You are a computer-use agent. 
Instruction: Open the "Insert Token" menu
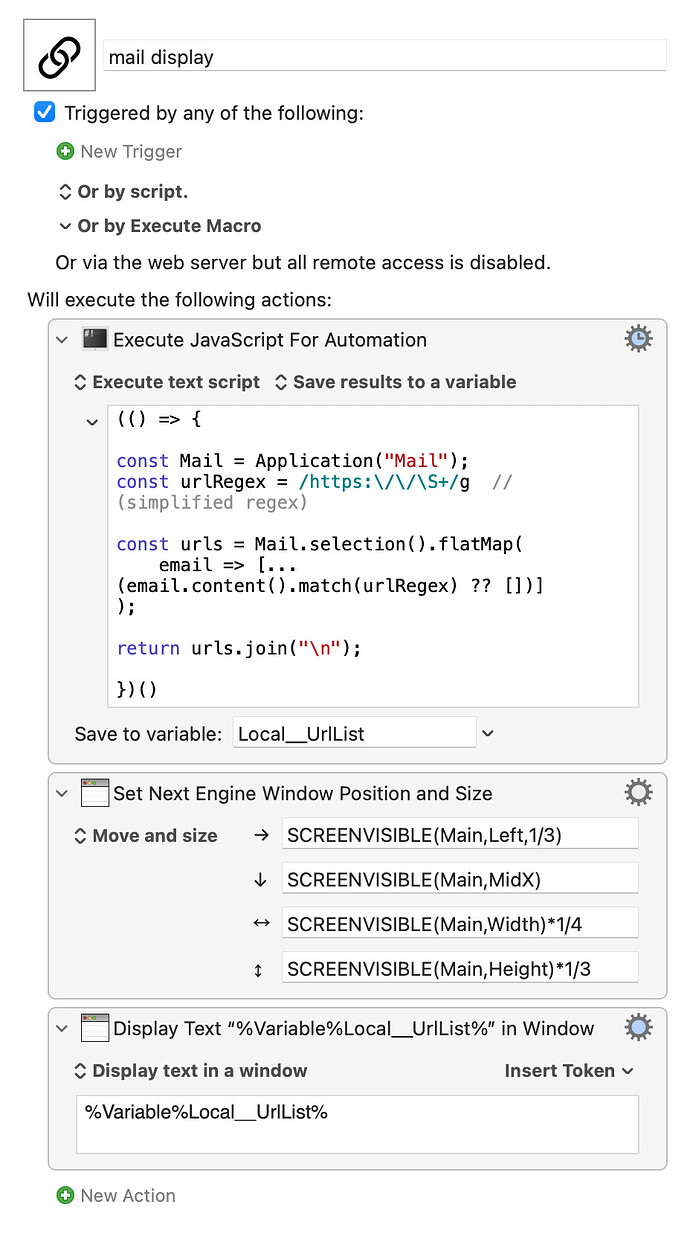(569, 1070)
